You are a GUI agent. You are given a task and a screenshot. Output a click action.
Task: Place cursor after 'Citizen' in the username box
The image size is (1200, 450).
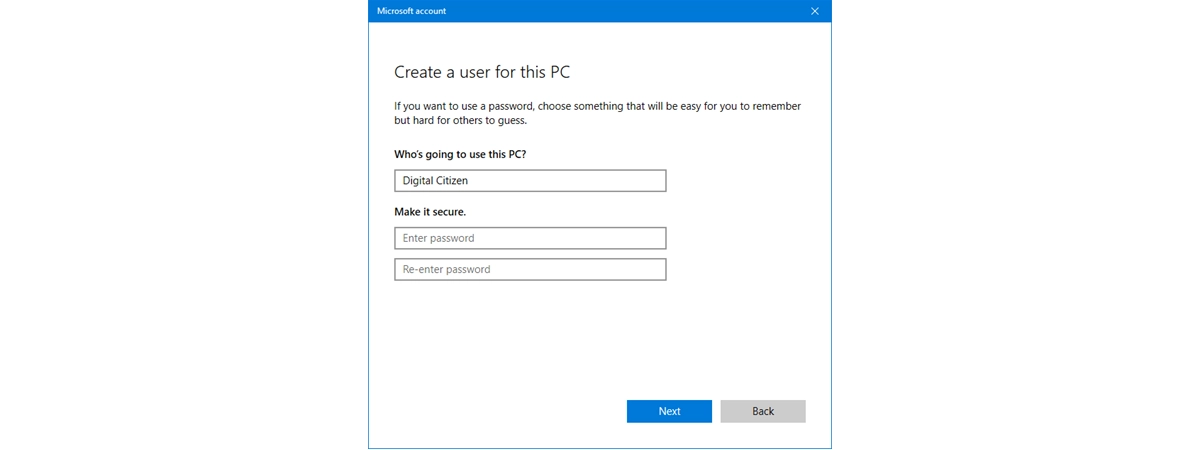(x=470, y=180)
